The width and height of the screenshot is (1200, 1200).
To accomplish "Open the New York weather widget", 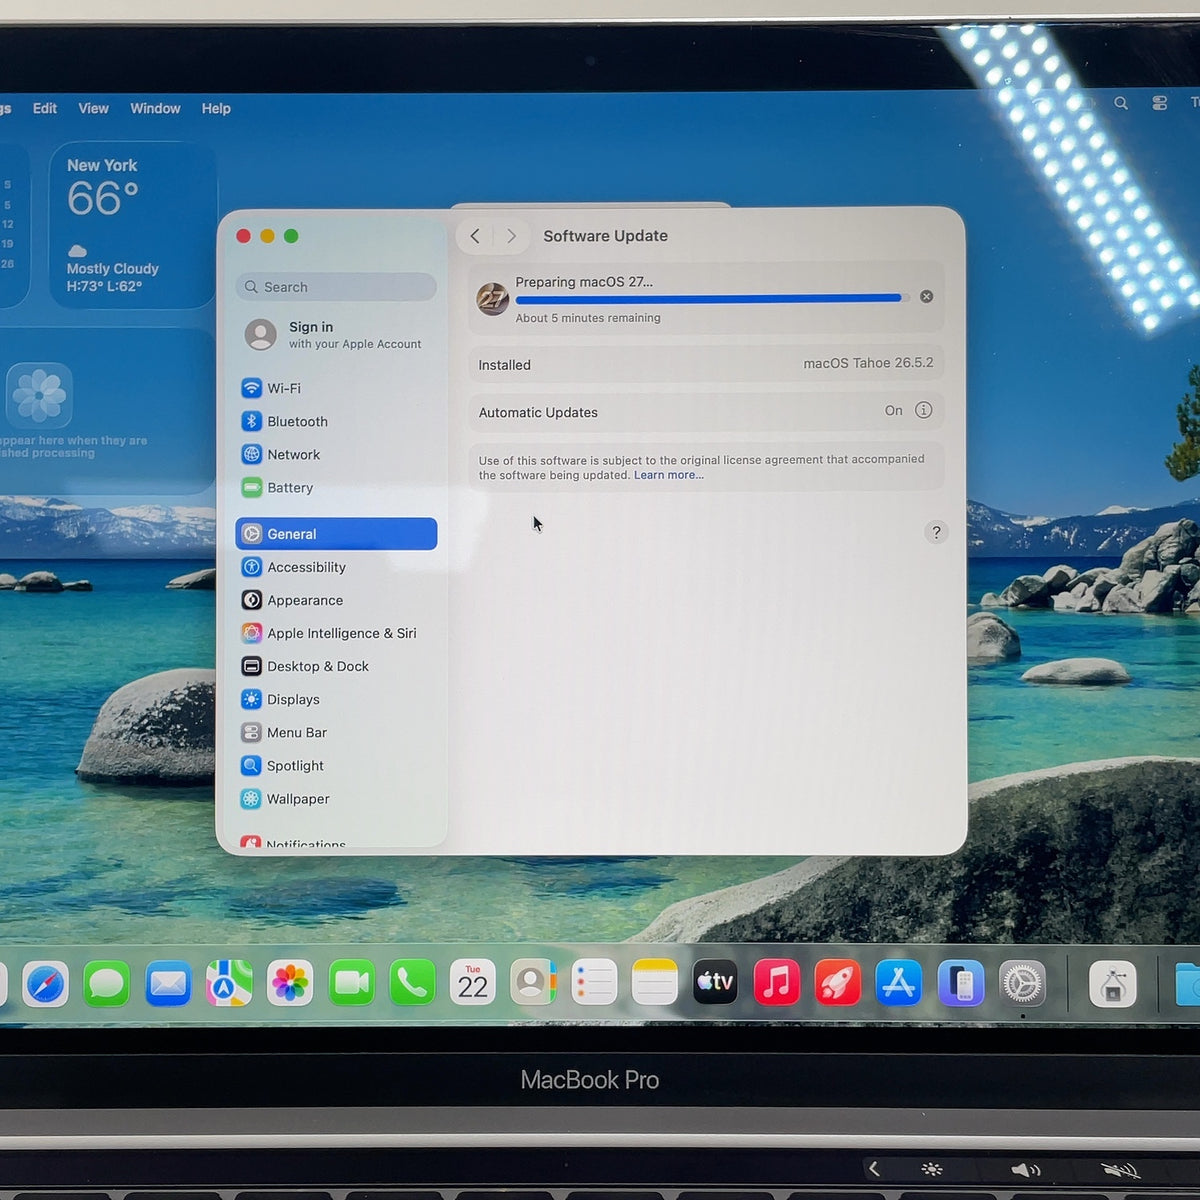I will point(133,225).
